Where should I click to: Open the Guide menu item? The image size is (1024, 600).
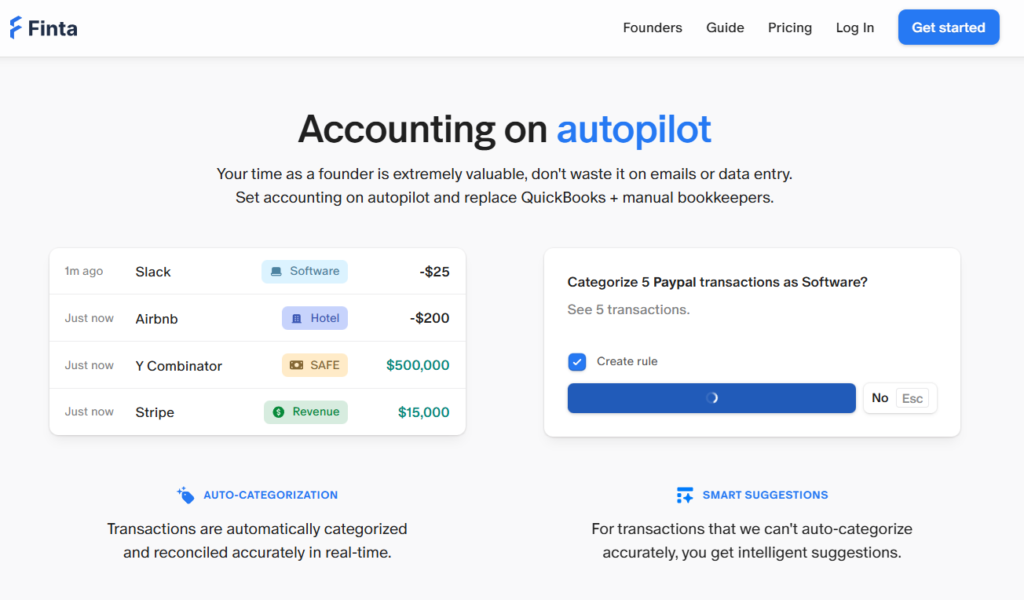click(x=725, y=28)
